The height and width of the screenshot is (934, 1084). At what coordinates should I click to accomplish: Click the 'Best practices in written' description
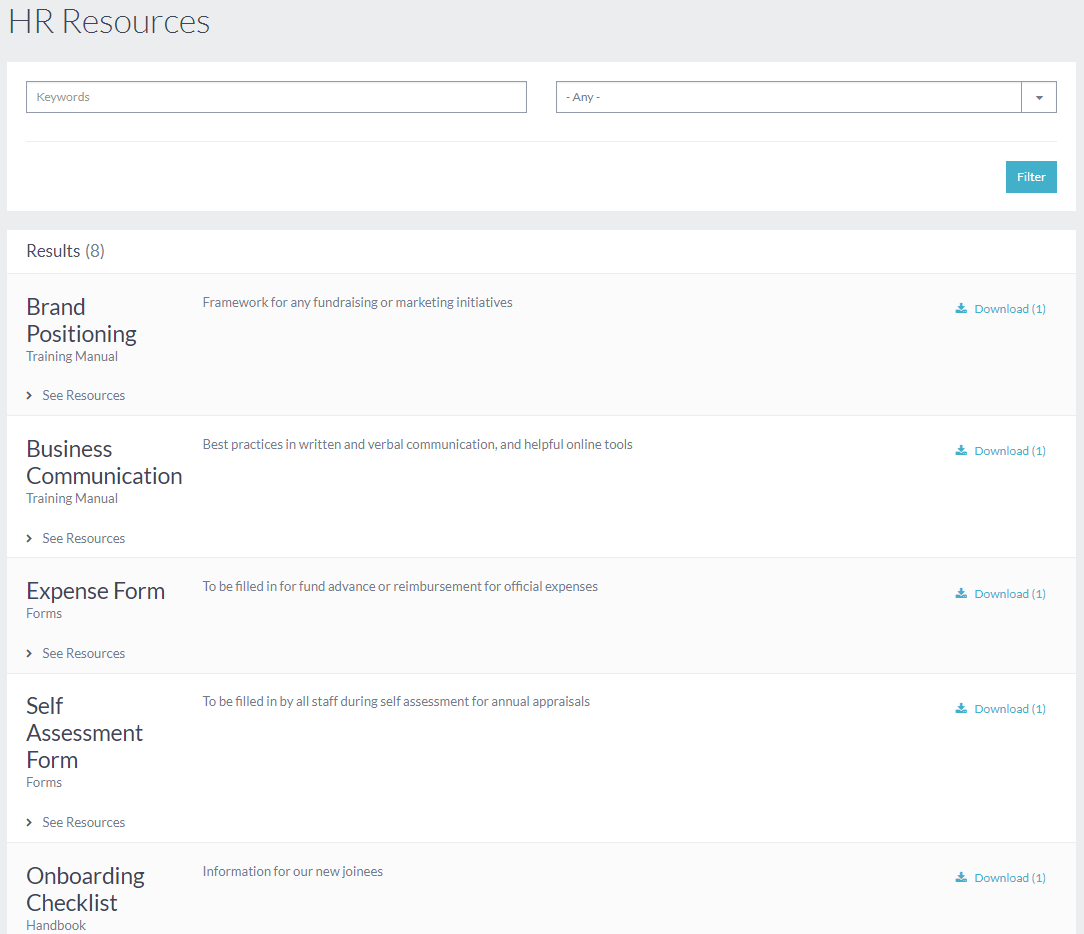tap(418, 445)
